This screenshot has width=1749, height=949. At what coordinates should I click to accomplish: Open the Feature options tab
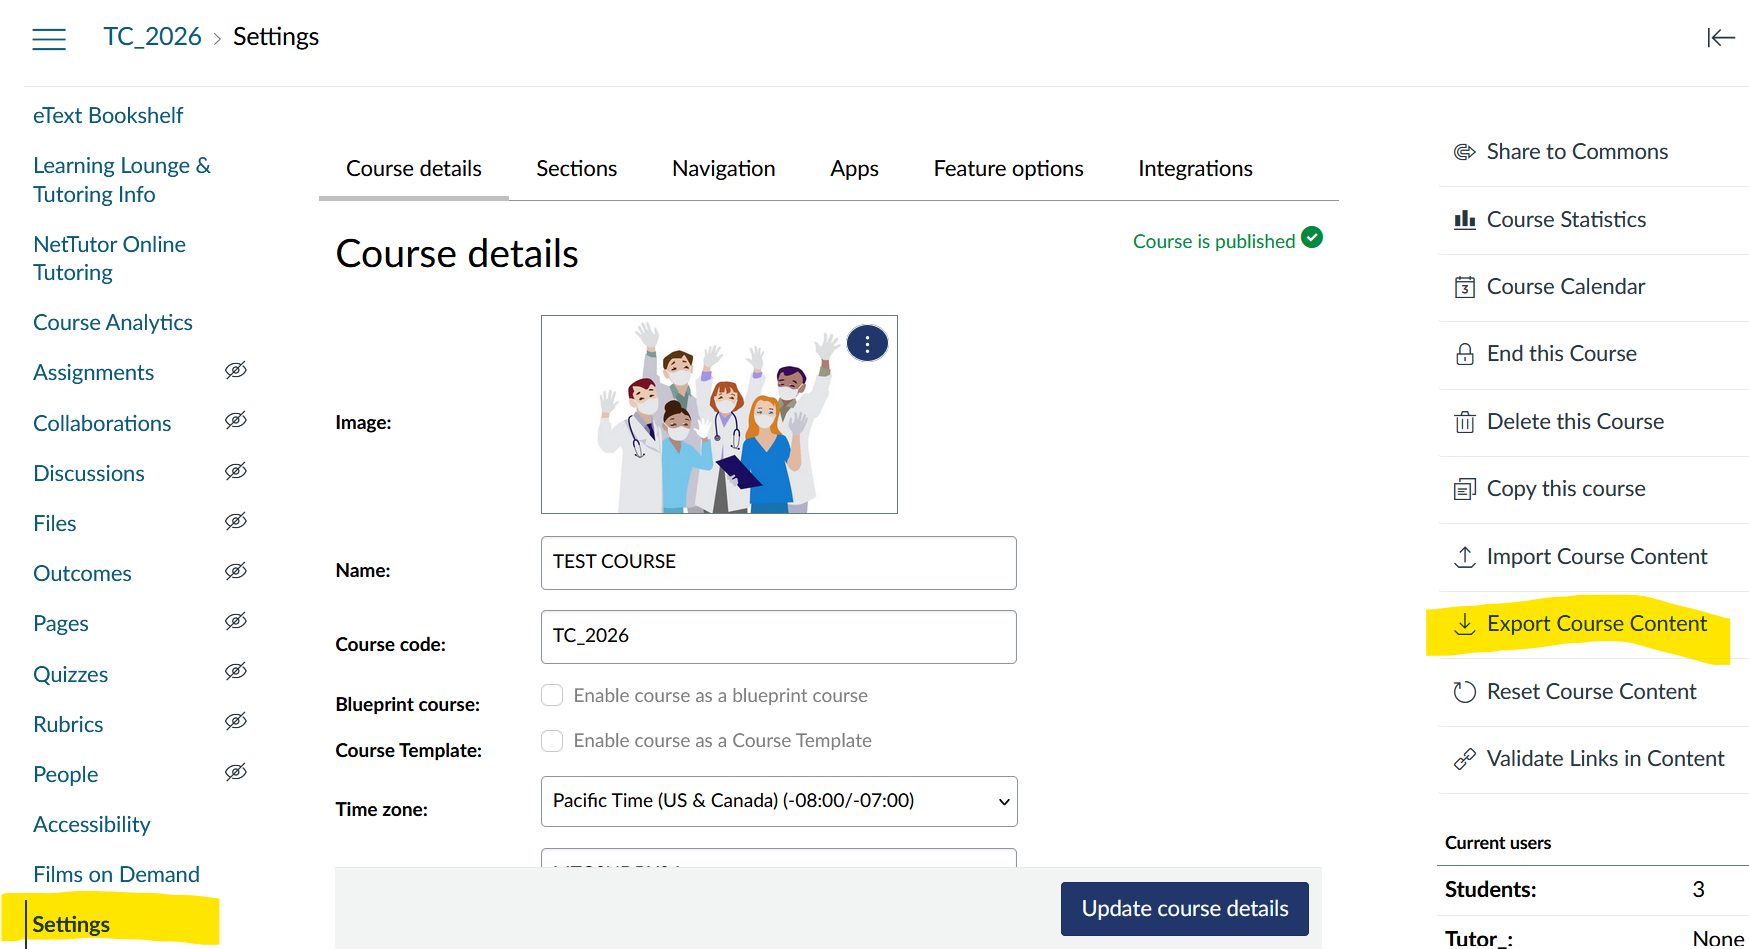(1008, 169)
